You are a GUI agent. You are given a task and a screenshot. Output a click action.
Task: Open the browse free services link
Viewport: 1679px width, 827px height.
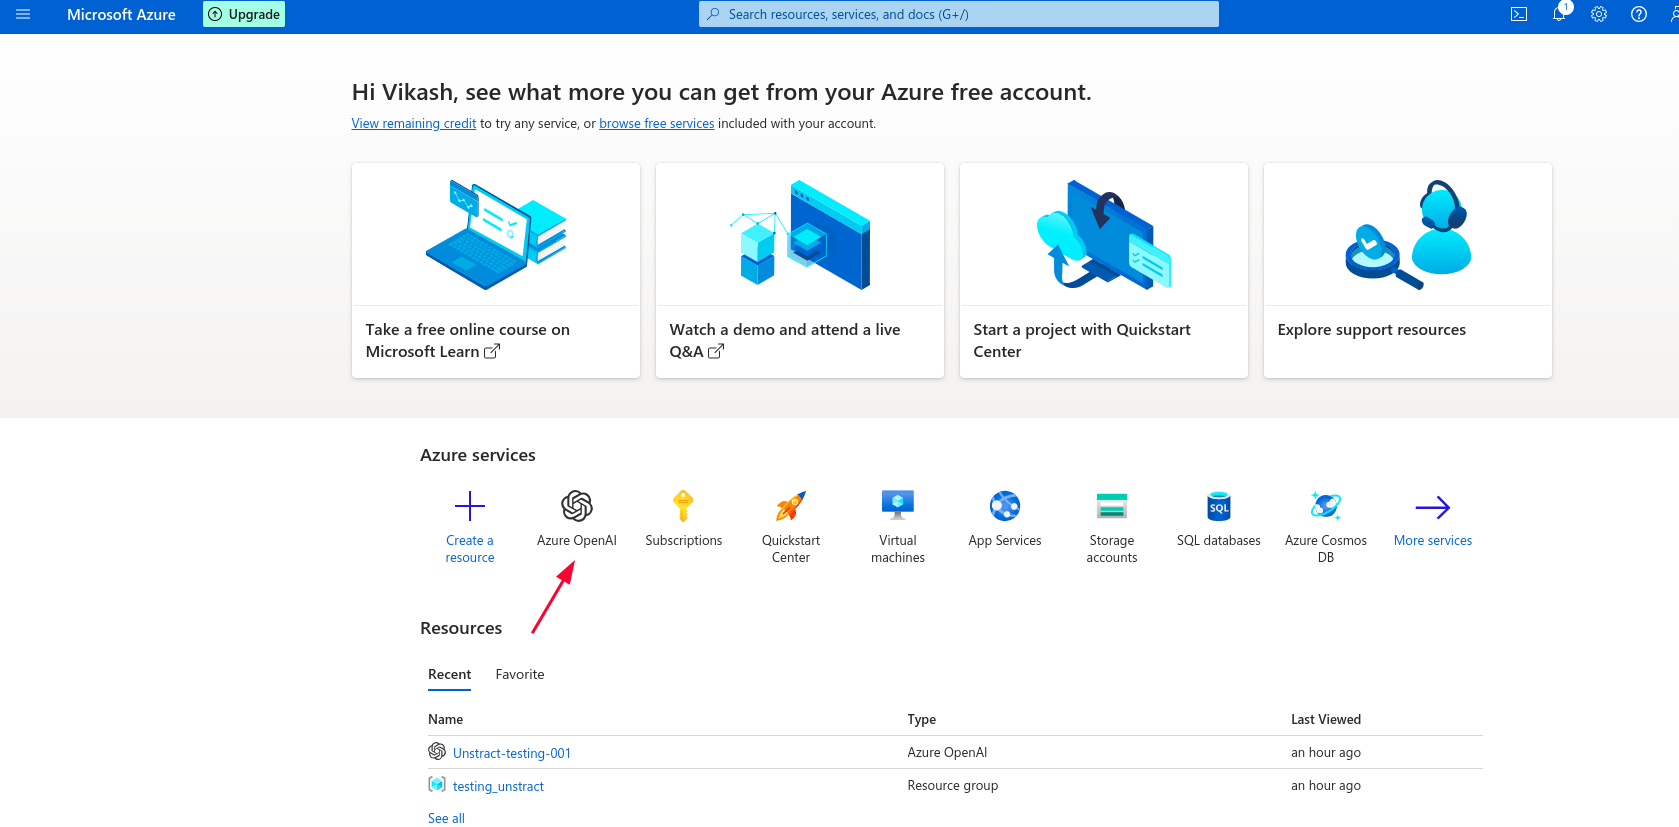point(657,124)
